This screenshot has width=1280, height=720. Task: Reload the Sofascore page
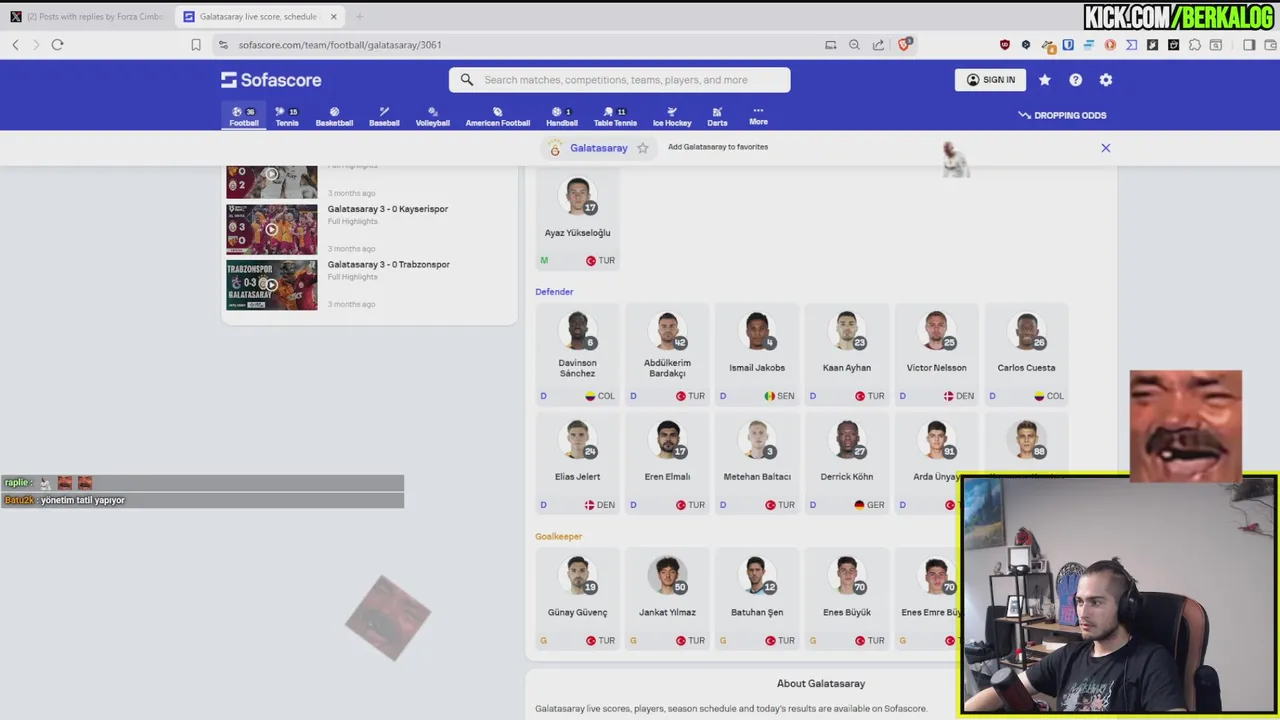tap(57, 45)
